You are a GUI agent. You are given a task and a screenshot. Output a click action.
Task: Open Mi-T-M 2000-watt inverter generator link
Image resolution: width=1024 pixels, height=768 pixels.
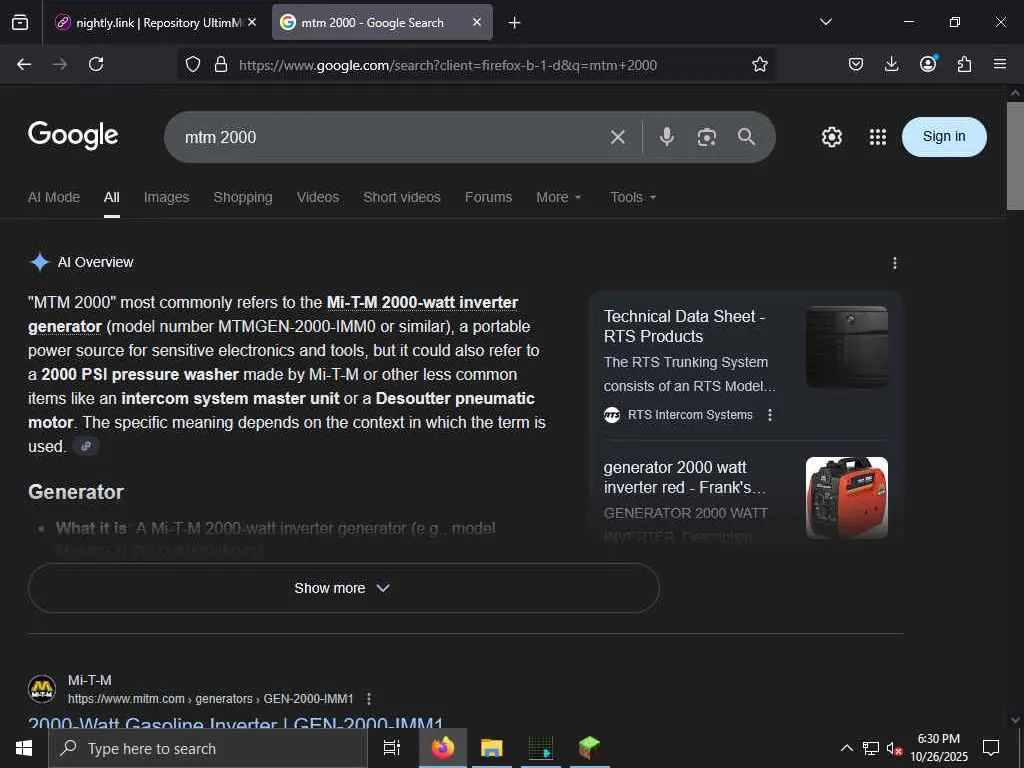(423, 303)
